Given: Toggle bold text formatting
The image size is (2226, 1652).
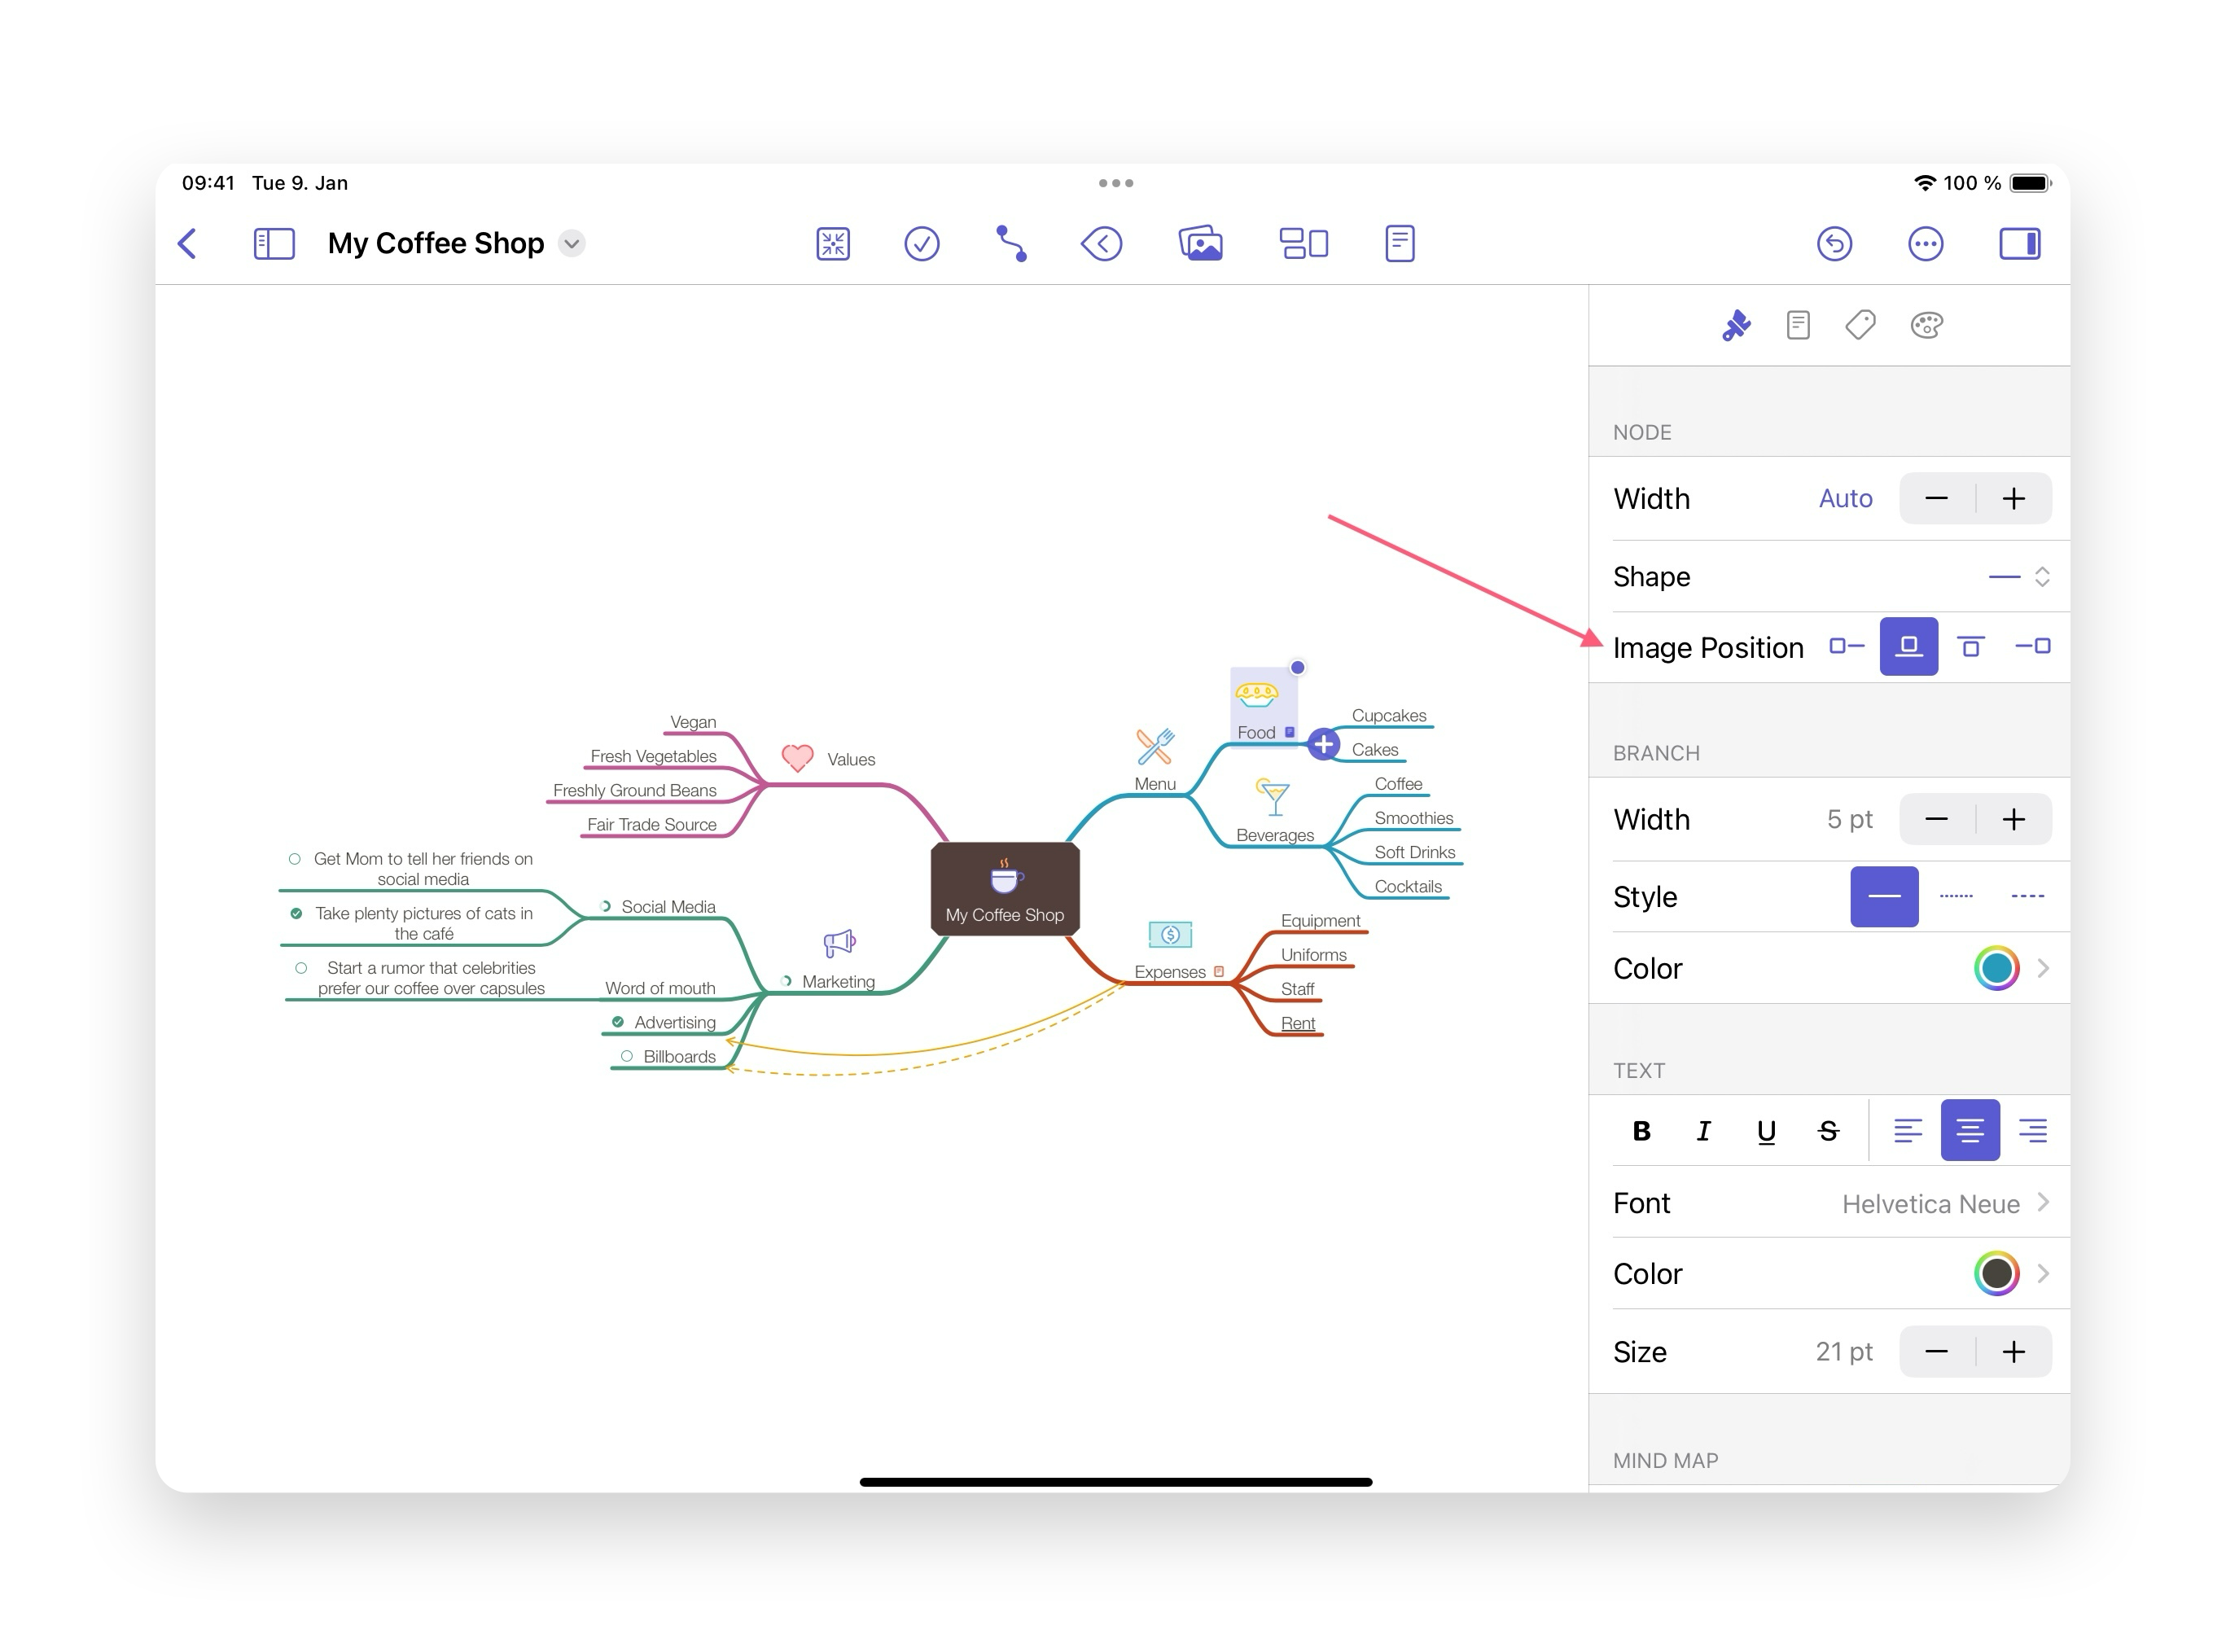Looking at the screenshot, I should (1641, 1130).
